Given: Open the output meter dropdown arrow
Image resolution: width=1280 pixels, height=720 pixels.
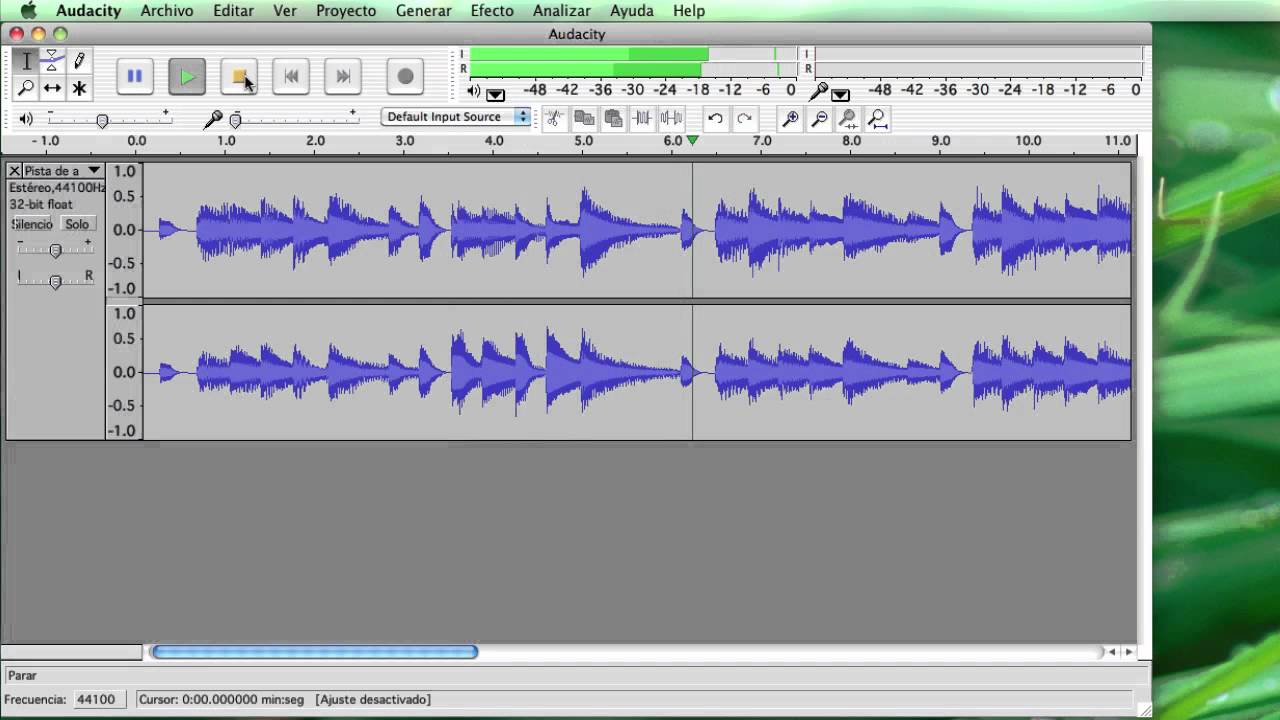Looking at the screenshot, I should (496, 95).
